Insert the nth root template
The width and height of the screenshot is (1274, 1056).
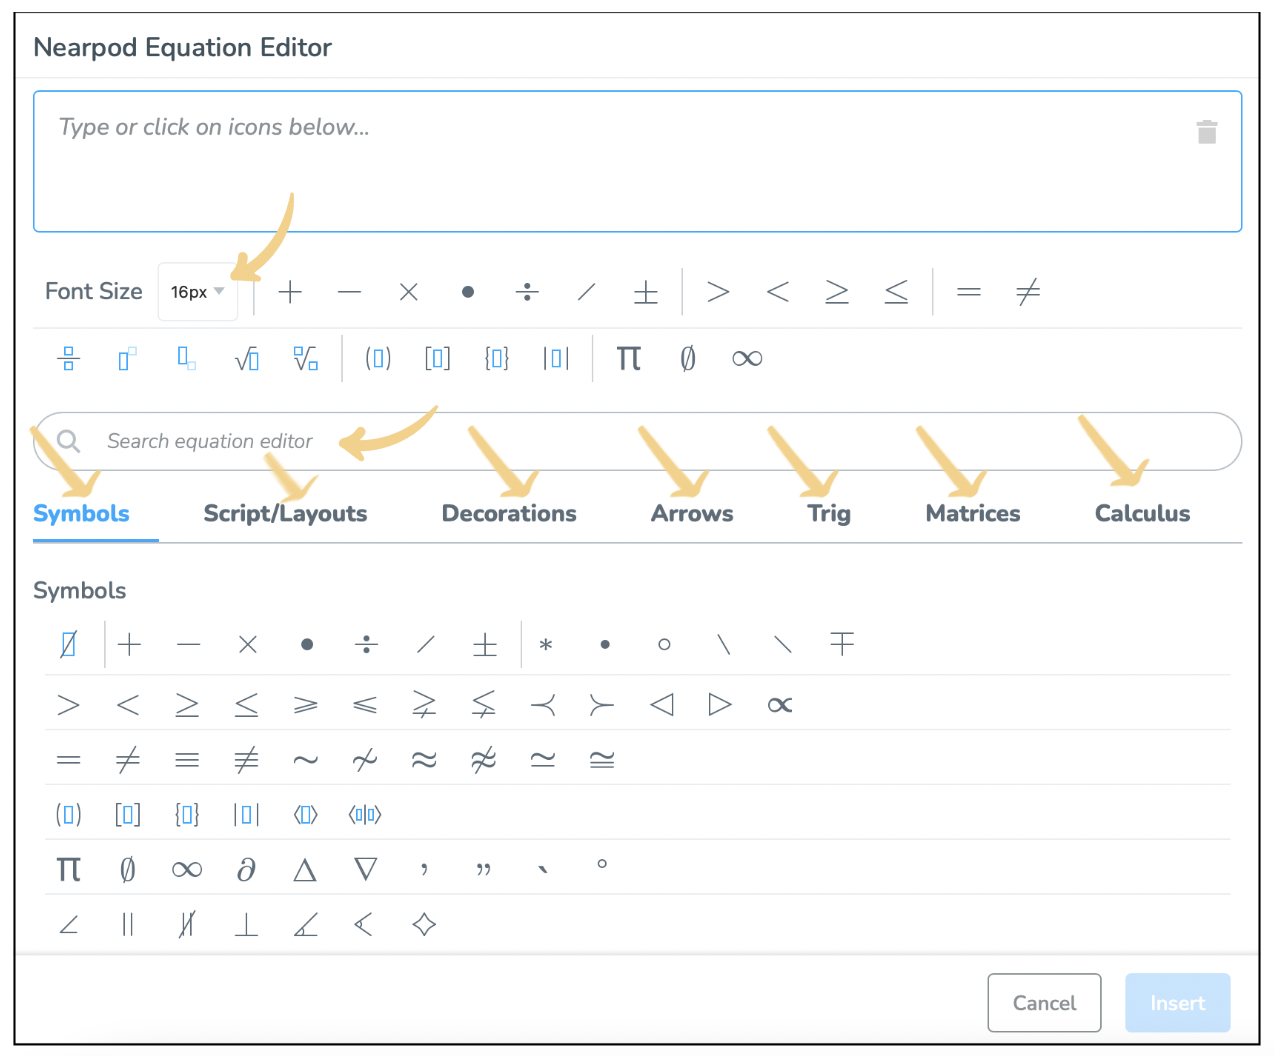click(306, 358)
